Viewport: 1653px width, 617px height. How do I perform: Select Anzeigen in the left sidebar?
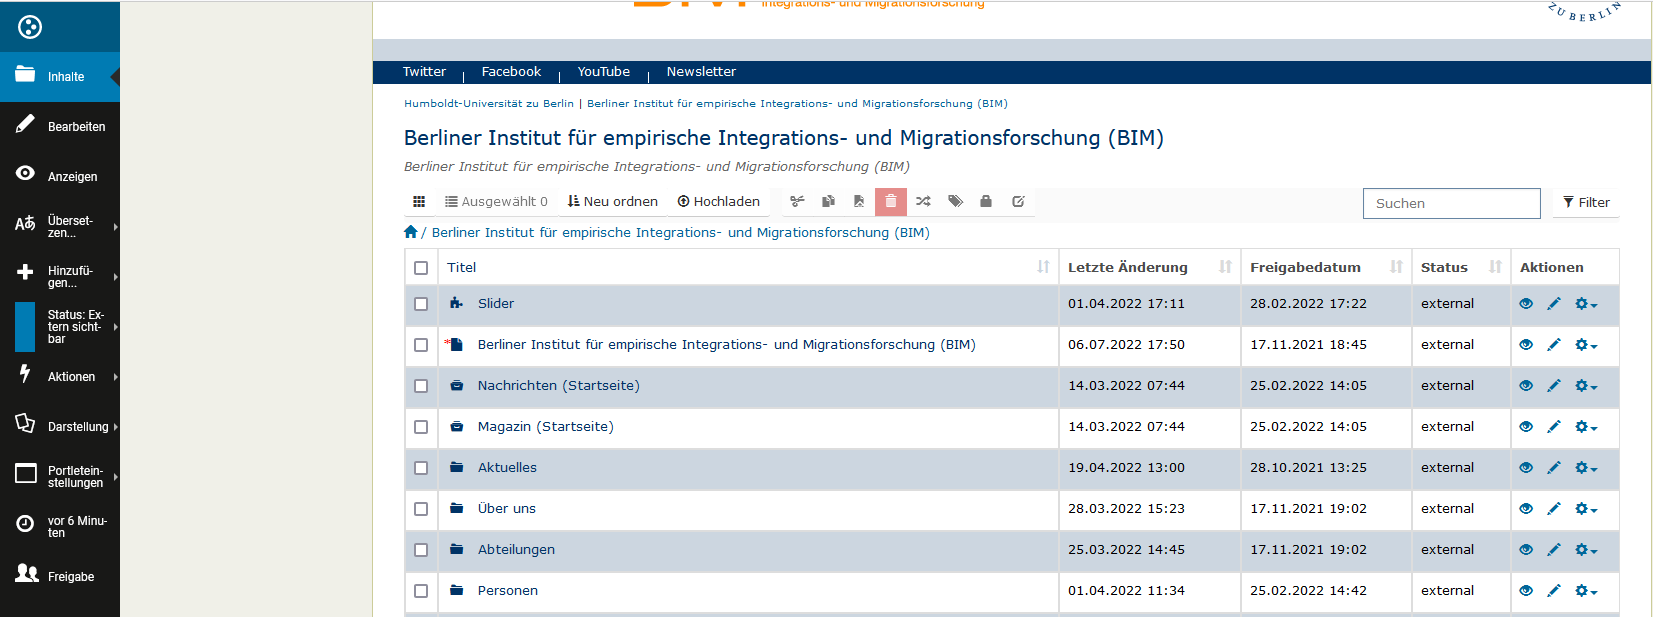(x=60, y=177)
